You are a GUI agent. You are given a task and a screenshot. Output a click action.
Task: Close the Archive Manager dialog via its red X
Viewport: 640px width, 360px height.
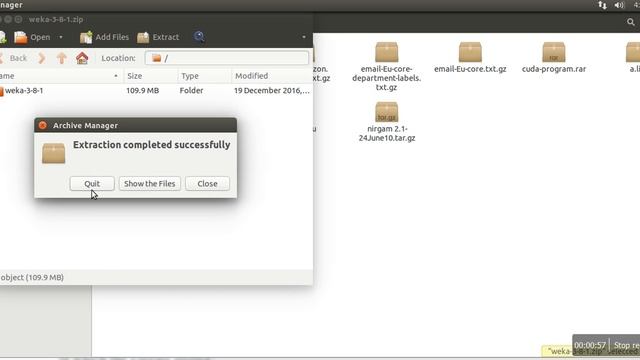click(x=43, y=125)
